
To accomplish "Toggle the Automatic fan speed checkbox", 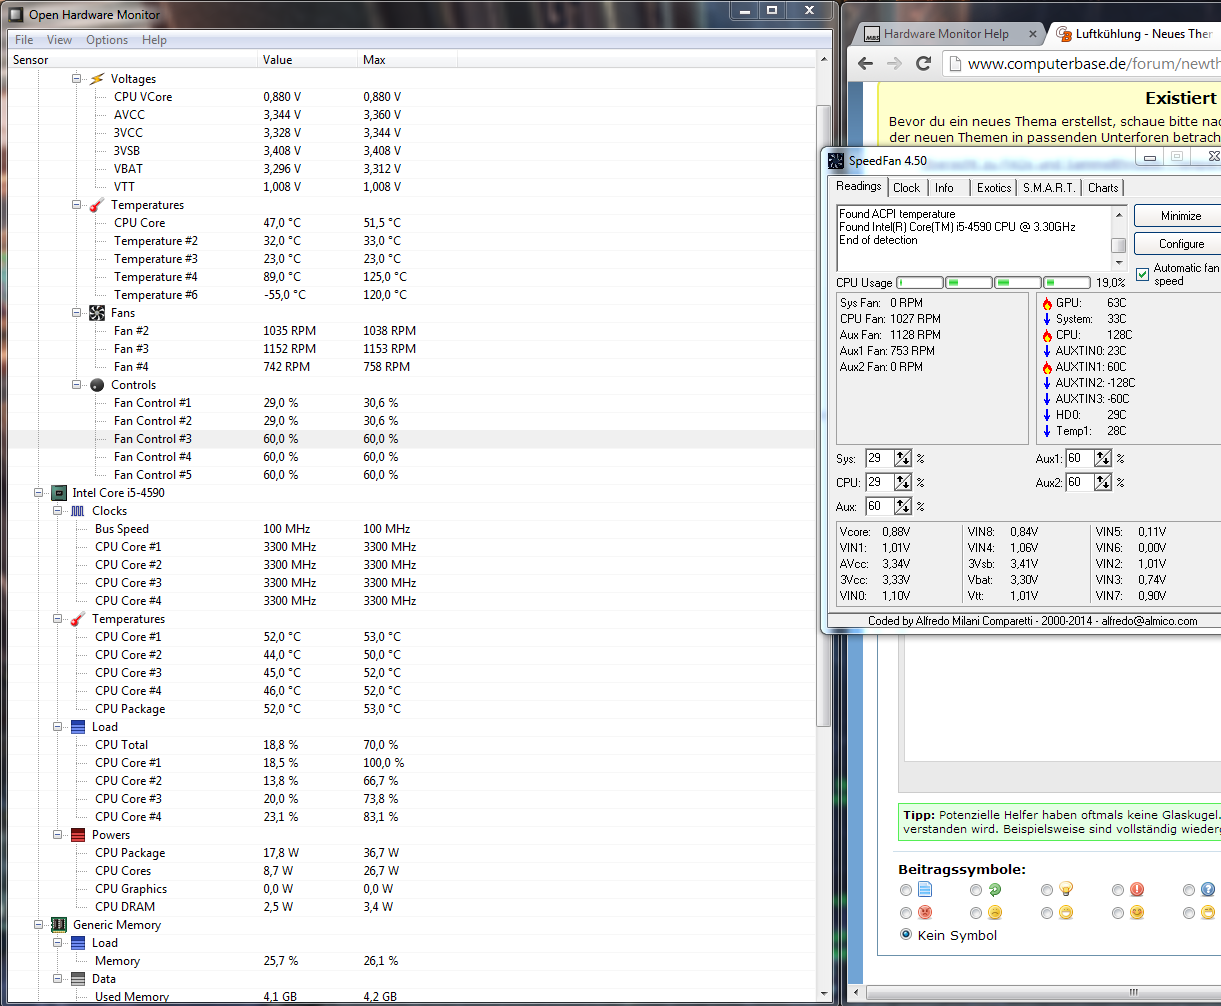I will pyautogui.click(x=1142, y=275).
